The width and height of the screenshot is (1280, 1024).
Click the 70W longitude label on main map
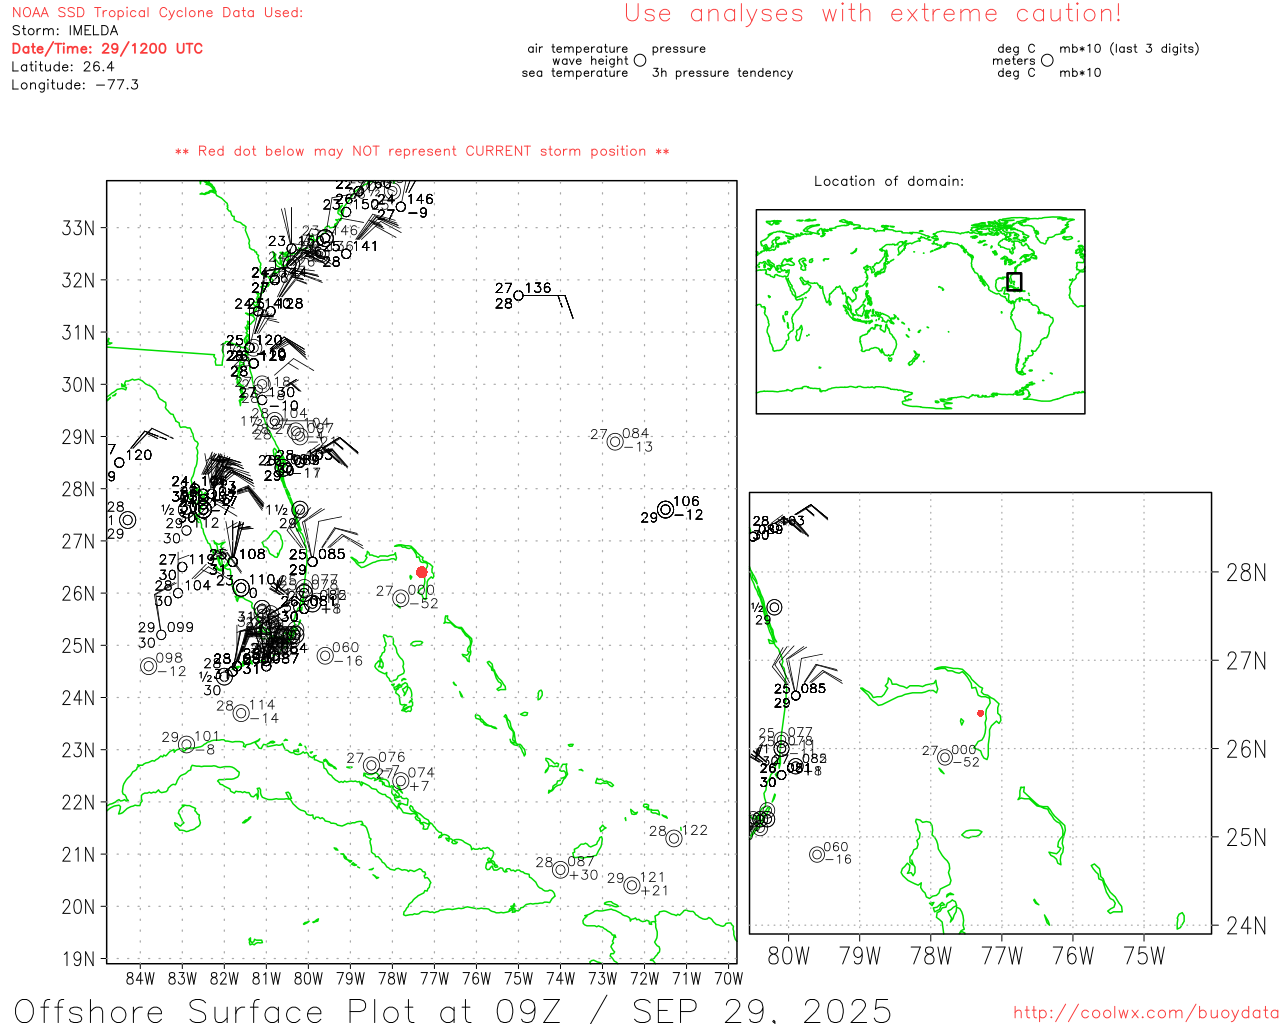point(729,978)
